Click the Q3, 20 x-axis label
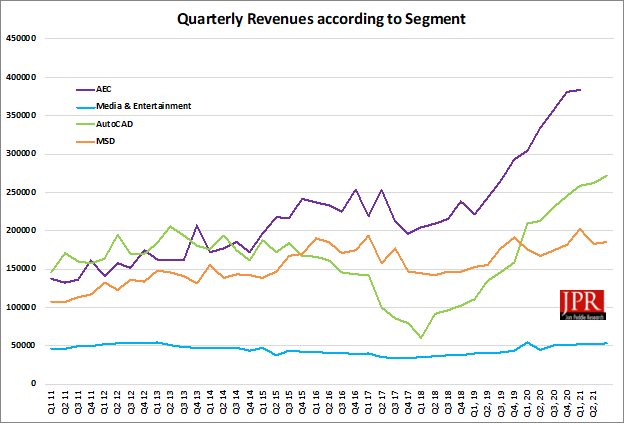 pos(554,403)
